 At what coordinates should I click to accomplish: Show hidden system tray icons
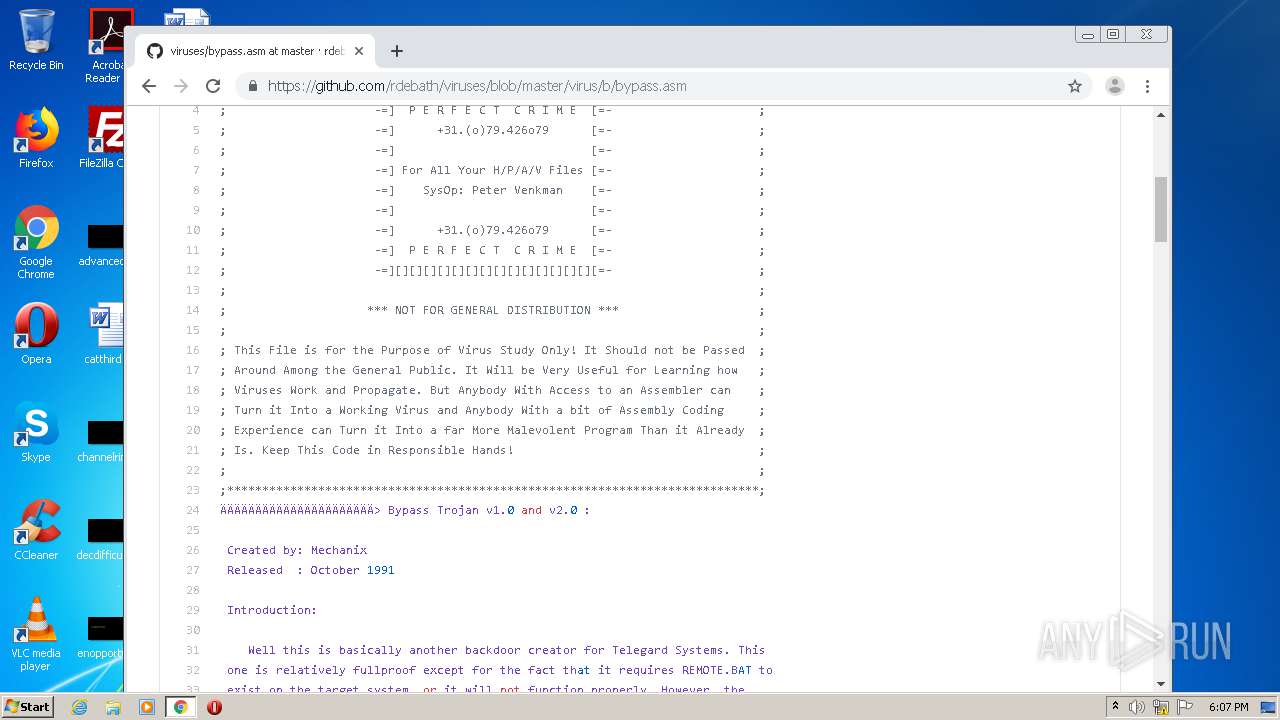coord(1115,707)
